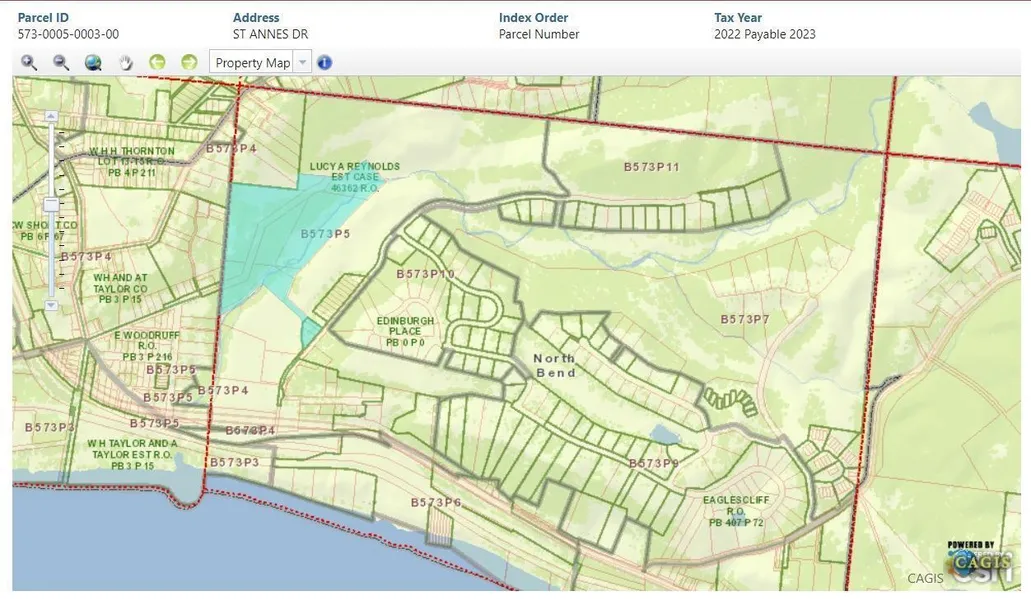The image size is (1031, 599).
Task: Click the Powered by CAGIS logo
Action: (x=979, y=562)
